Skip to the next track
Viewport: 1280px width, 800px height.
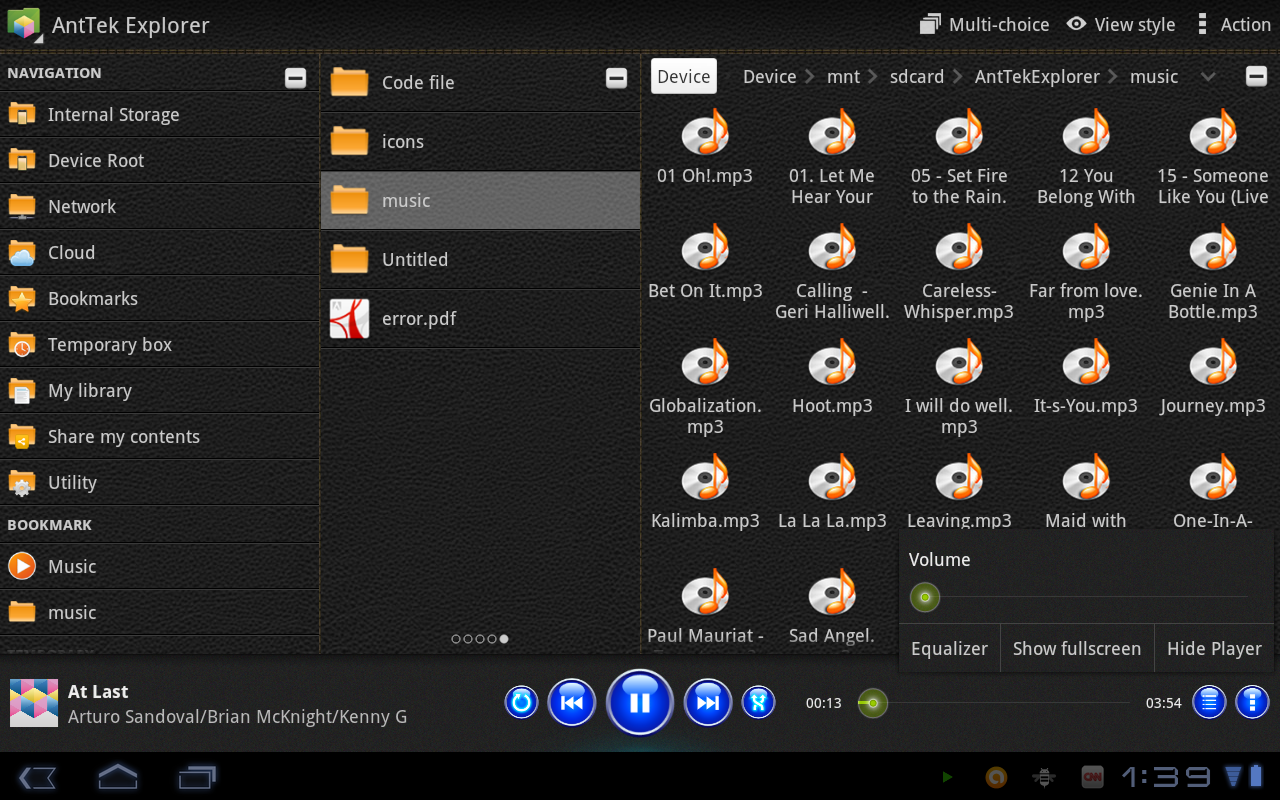pyautogui.click(x=708, y=702)
